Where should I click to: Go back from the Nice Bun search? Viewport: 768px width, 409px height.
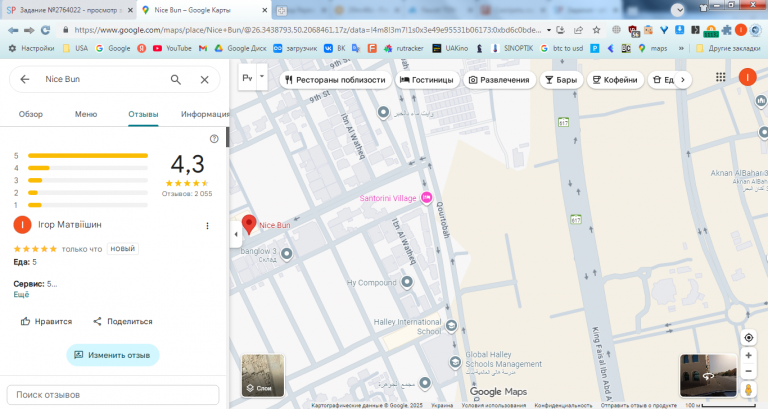[x=24, y=79]
